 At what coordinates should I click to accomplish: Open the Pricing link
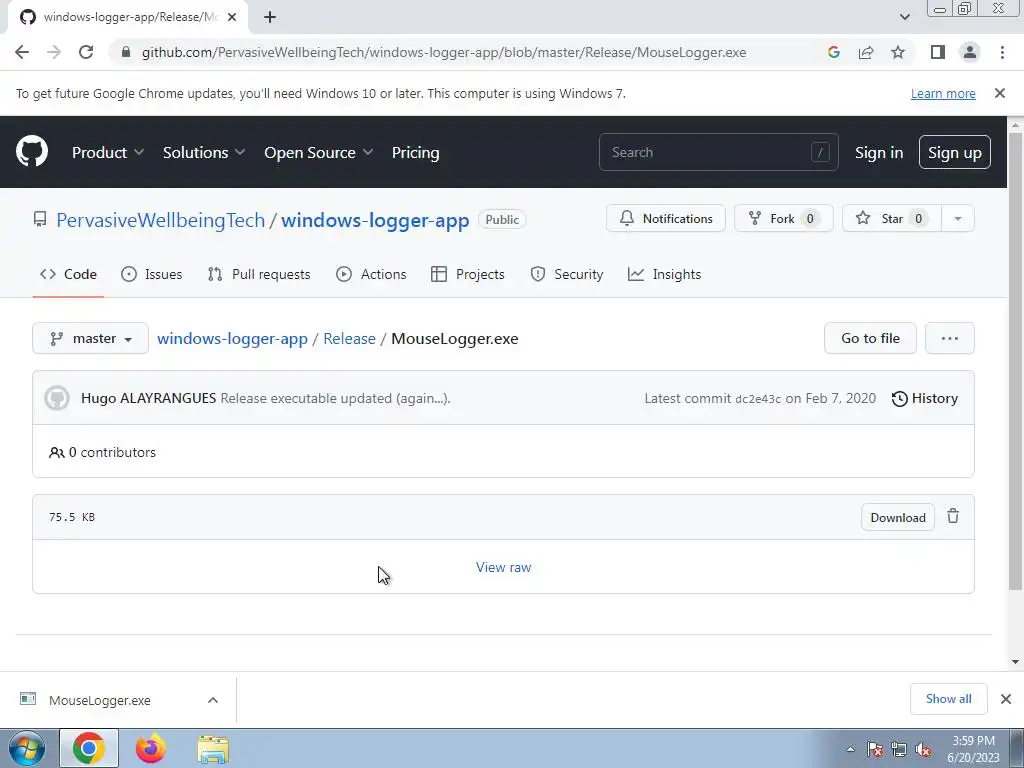(415, 152)
